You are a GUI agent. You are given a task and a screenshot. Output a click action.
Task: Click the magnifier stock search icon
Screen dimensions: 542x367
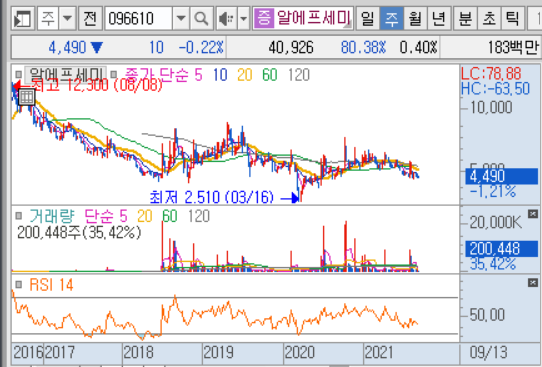coord(201,18)
